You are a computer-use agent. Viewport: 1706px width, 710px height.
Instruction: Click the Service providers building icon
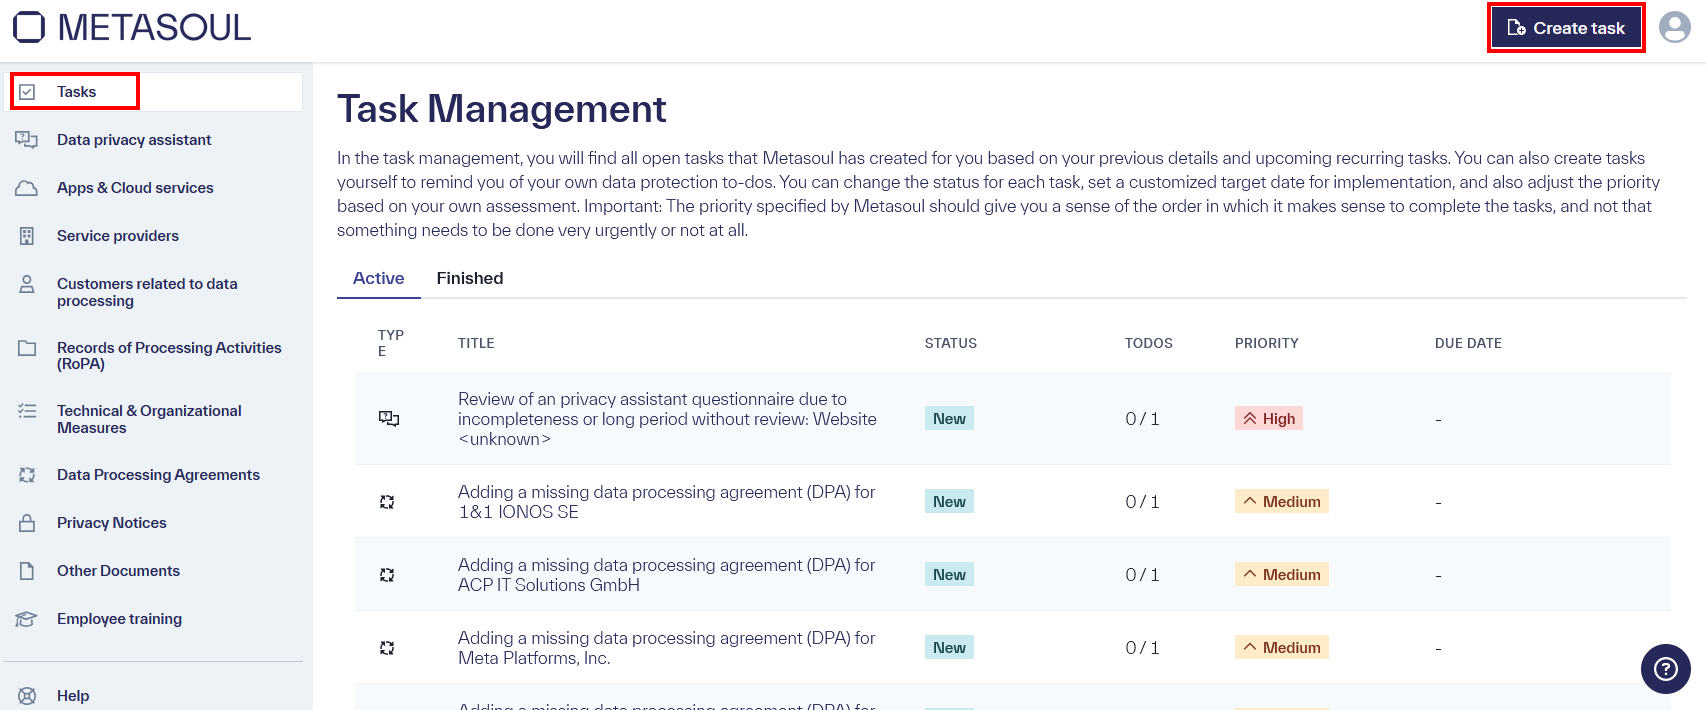27,236
